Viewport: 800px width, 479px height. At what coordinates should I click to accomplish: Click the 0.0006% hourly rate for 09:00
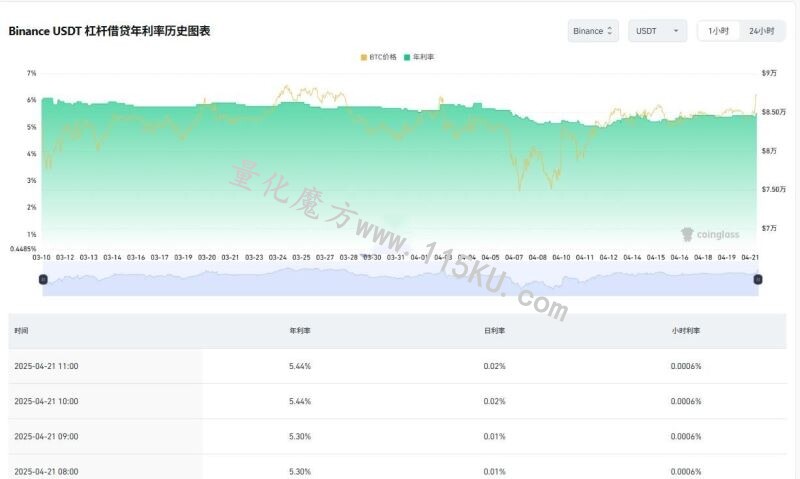[686, 437]
